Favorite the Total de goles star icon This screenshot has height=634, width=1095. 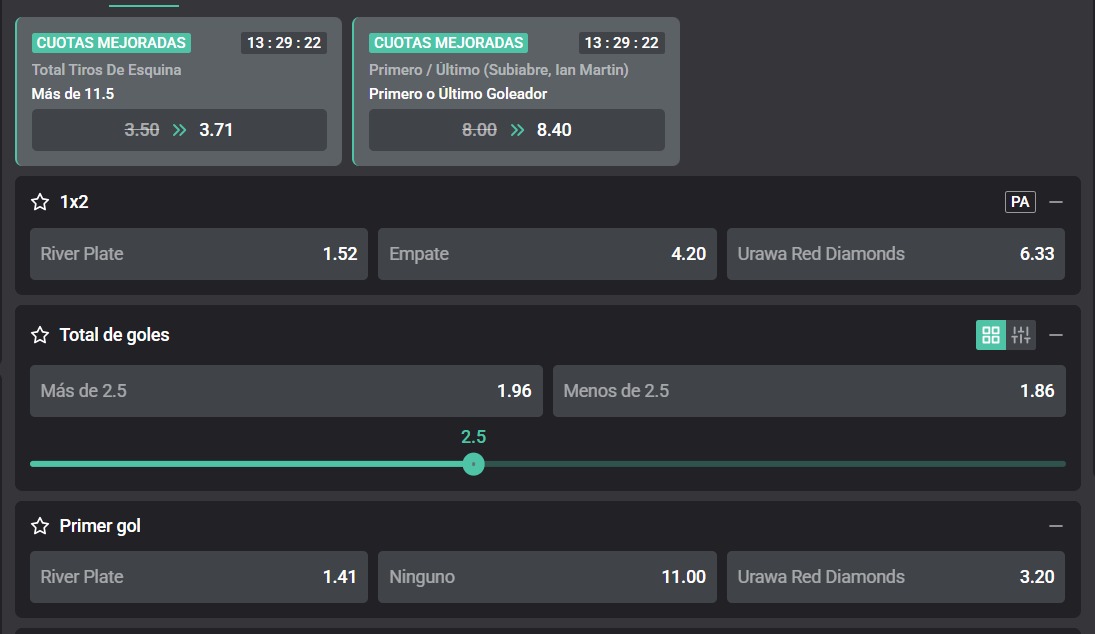tap(40, 335)
